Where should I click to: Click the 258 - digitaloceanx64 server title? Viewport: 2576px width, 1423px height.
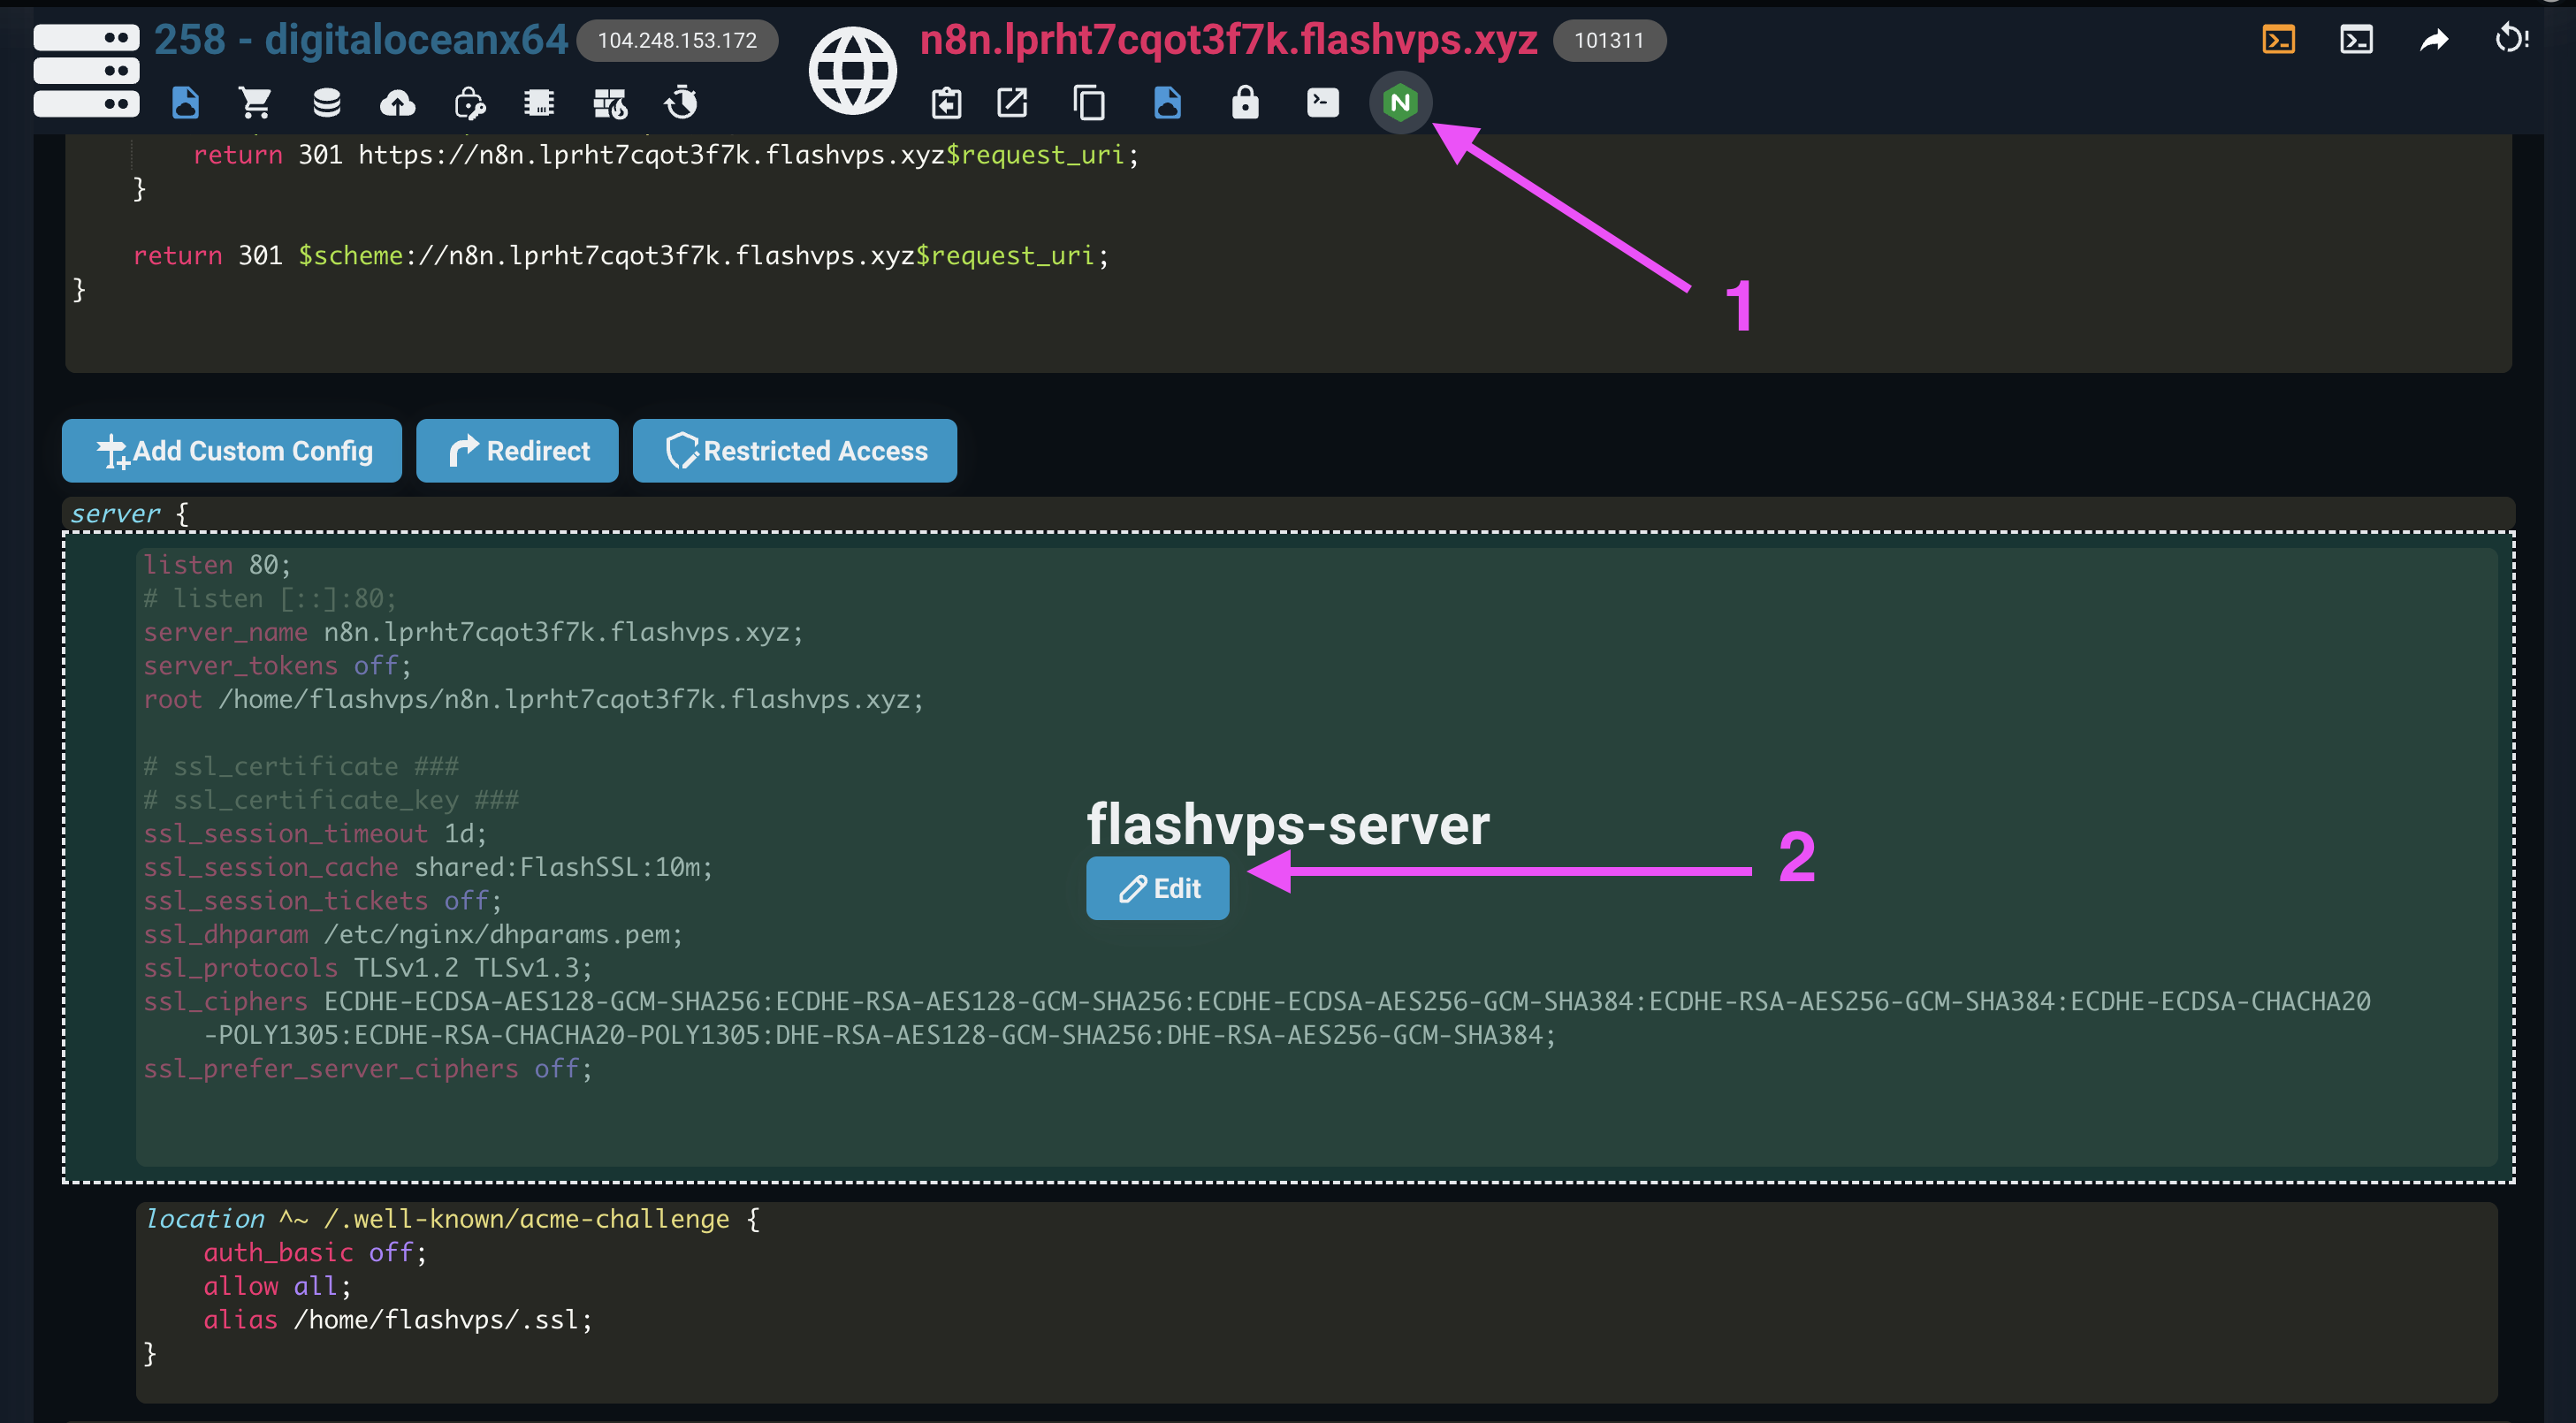pyautogui.click(x=360, y=40)
